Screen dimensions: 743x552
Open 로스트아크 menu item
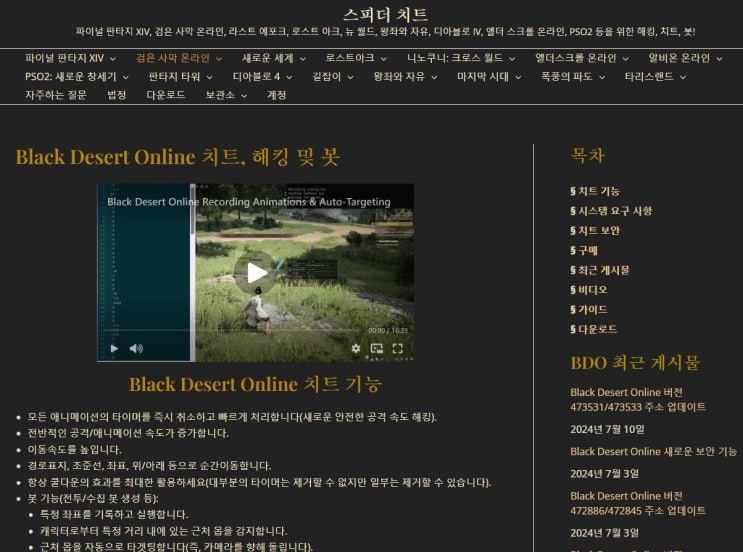pos(350,58)
